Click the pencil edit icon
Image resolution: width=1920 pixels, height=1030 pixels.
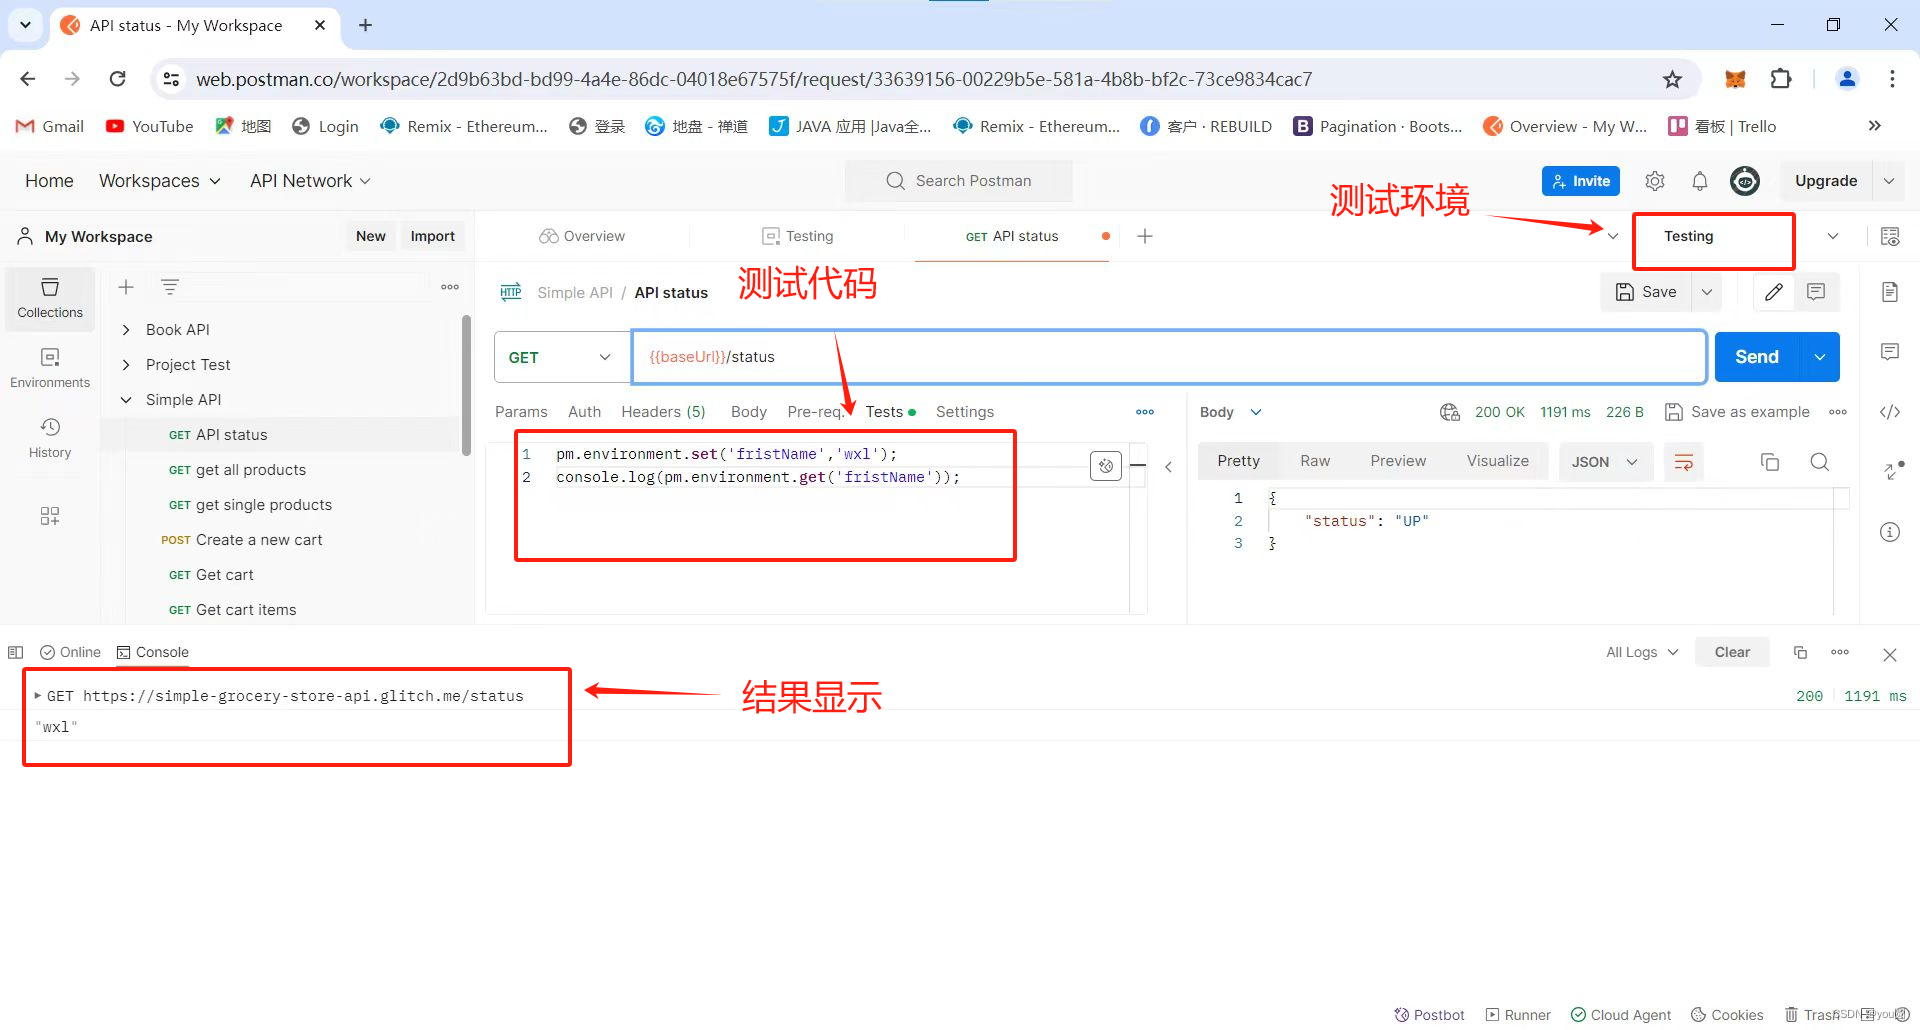click(x=1774, y=292)
